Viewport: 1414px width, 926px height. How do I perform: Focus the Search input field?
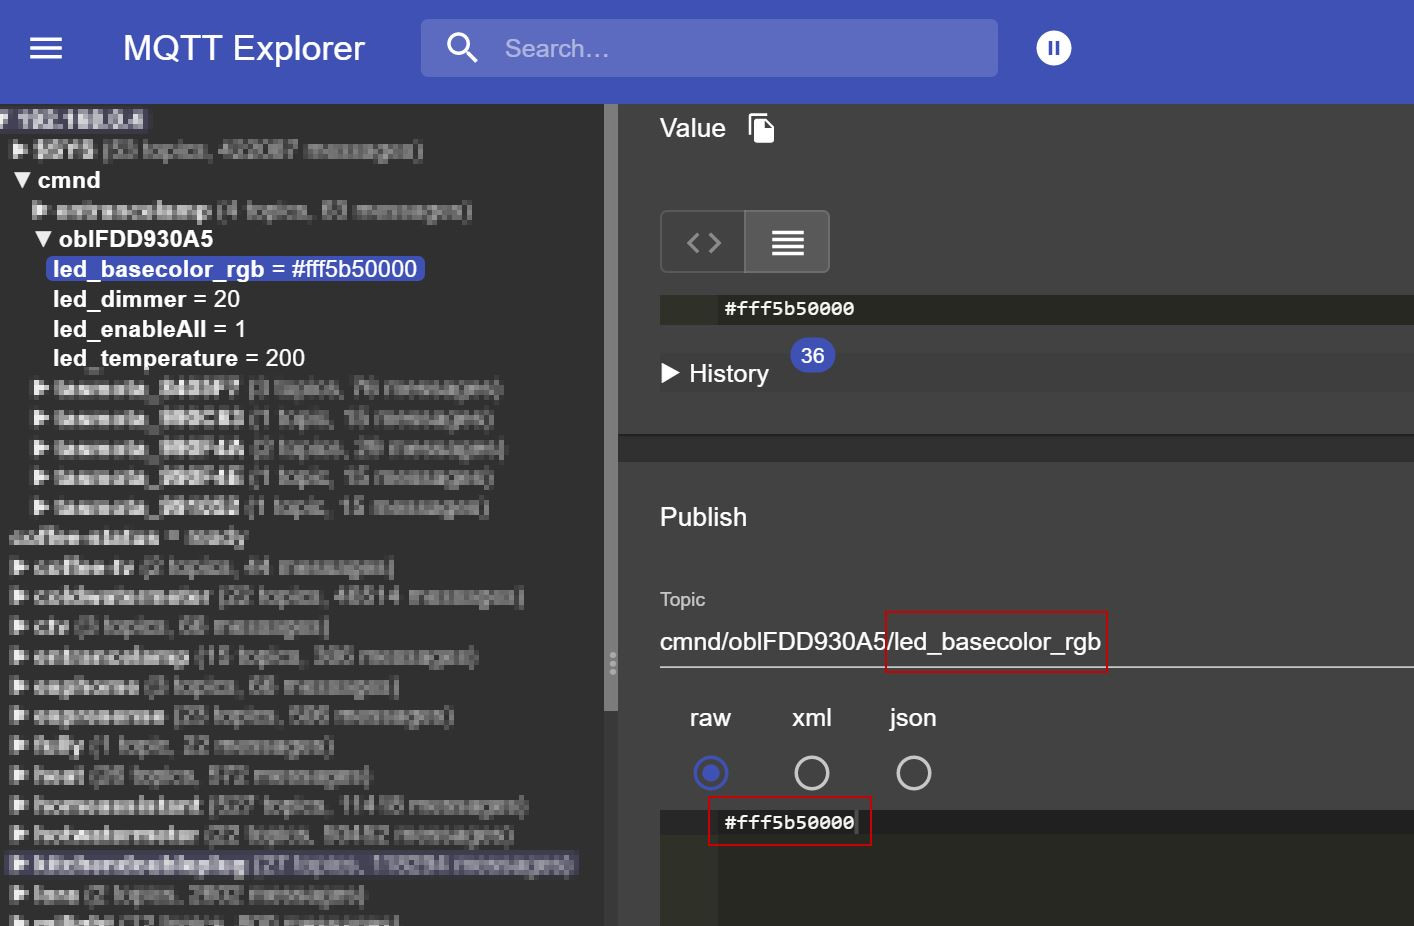tap(740, 48)
